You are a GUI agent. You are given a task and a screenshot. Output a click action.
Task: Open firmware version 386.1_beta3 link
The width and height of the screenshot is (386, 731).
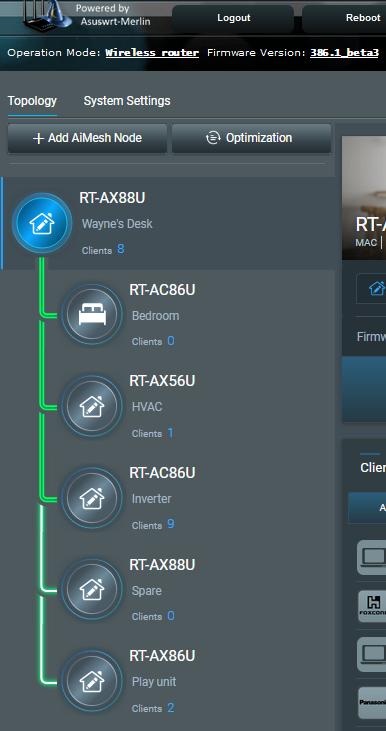click(345, 53)
